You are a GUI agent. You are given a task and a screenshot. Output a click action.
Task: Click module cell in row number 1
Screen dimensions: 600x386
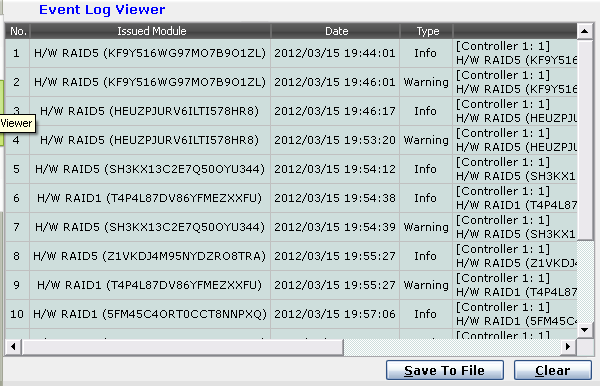point(150,53)
